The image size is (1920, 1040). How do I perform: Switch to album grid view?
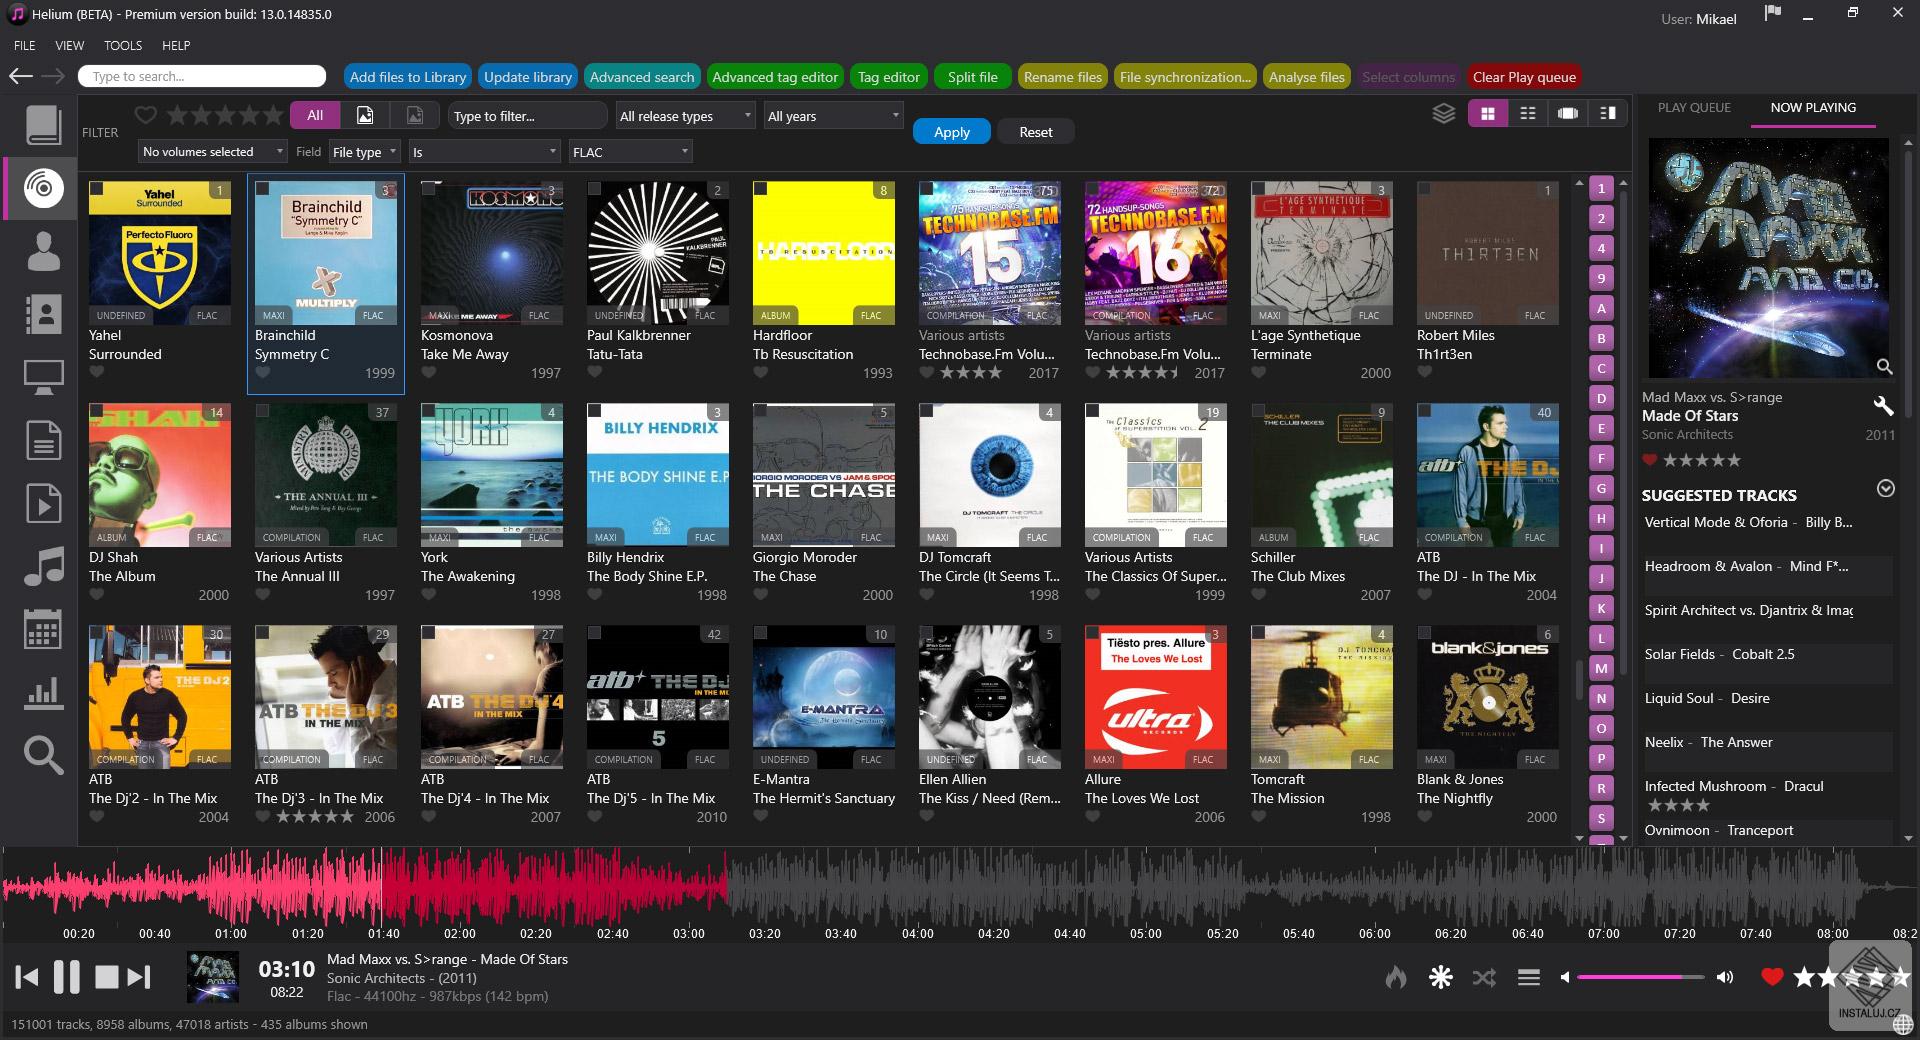[x=1488, y=114]
